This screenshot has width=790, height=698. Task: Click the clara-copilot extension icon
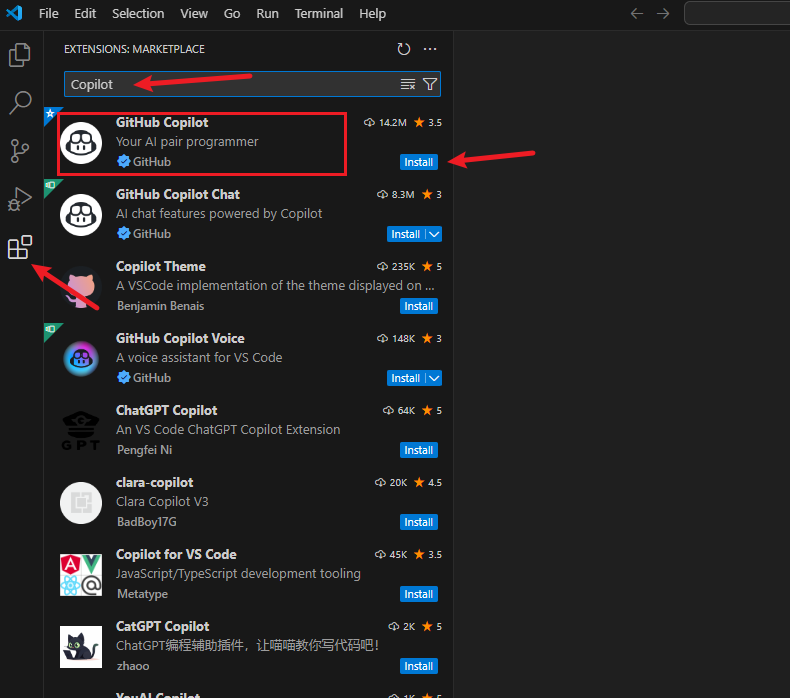pyautogui.click(x=81, y=503)
